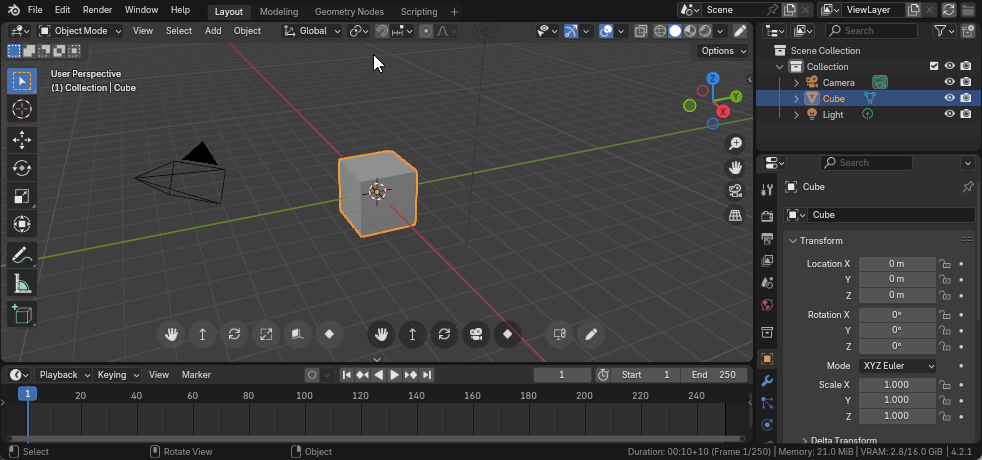Switch perspective/orthographic with the grid button
This screenshot has height=460, width=982.
coord(735,215)
